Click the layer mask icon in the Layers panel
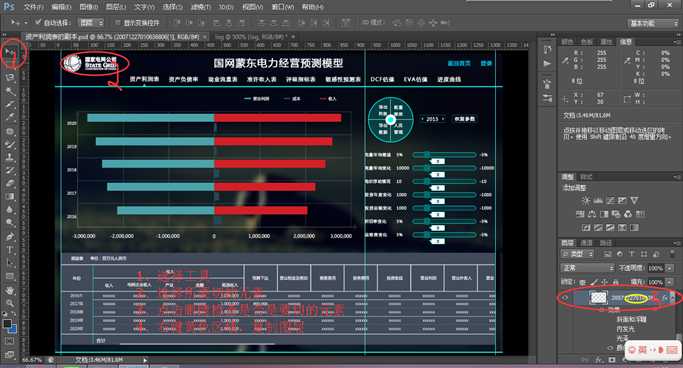This screenshot has width=683, height=368. pyautogui.click(x=612, y=360)
